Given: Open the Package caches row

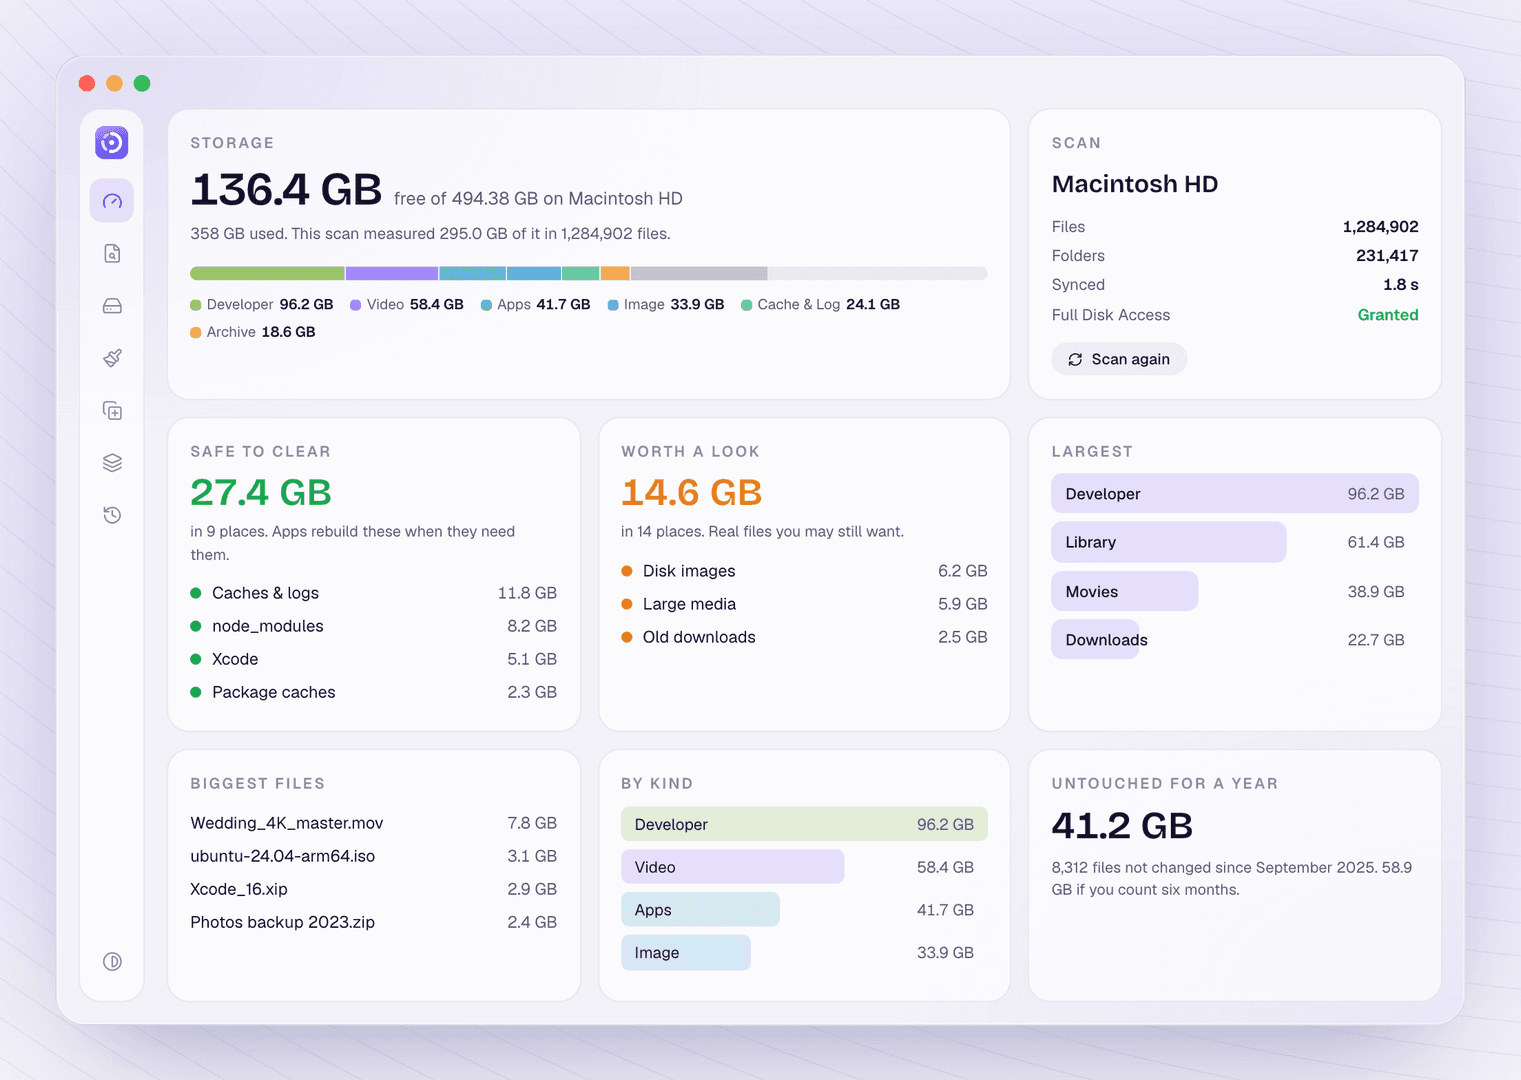Looking at the screenshot, I should [x=374, y=692].
